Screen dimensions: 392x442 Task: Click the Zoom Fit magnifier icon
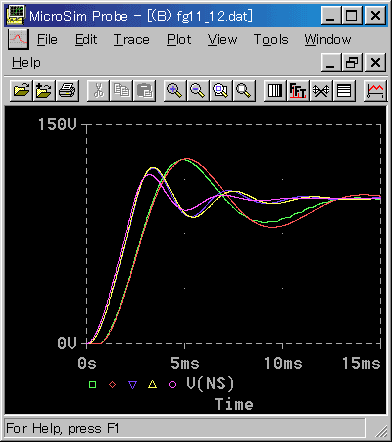click(x=244, y=90)
